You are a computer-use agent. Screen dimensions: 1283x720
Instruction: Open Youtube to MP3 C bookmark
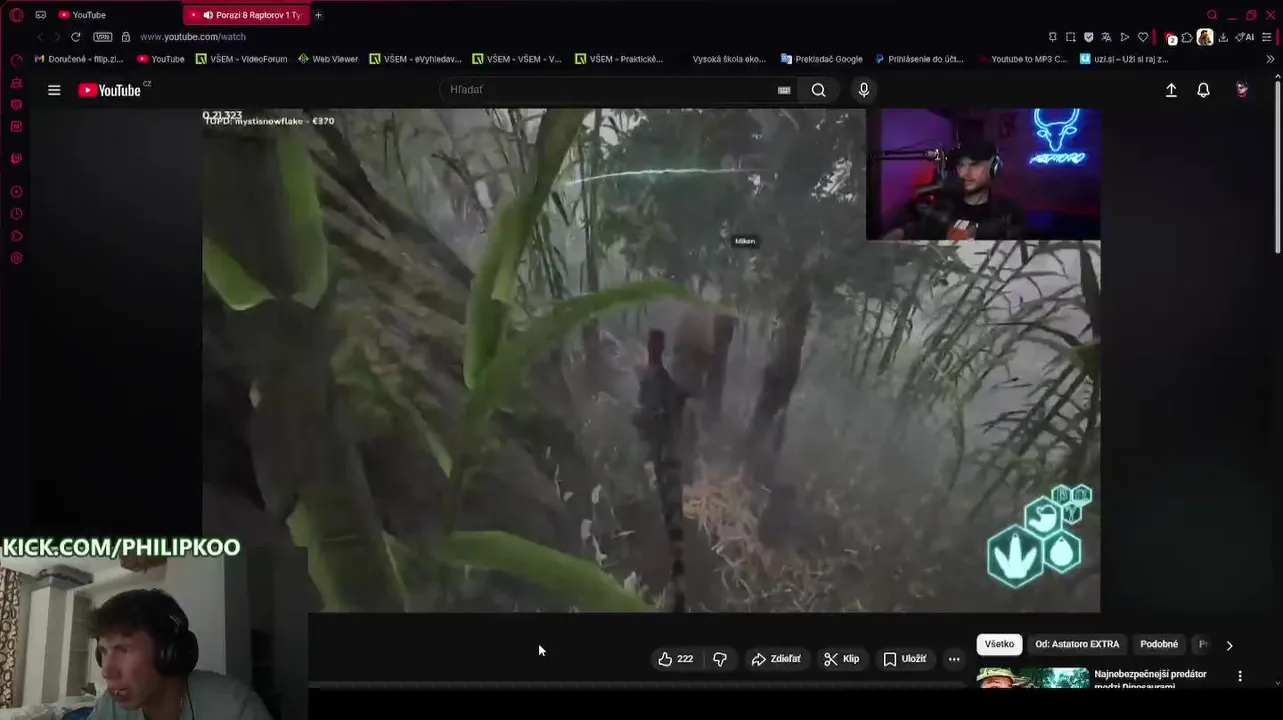tap(1022, 59)
